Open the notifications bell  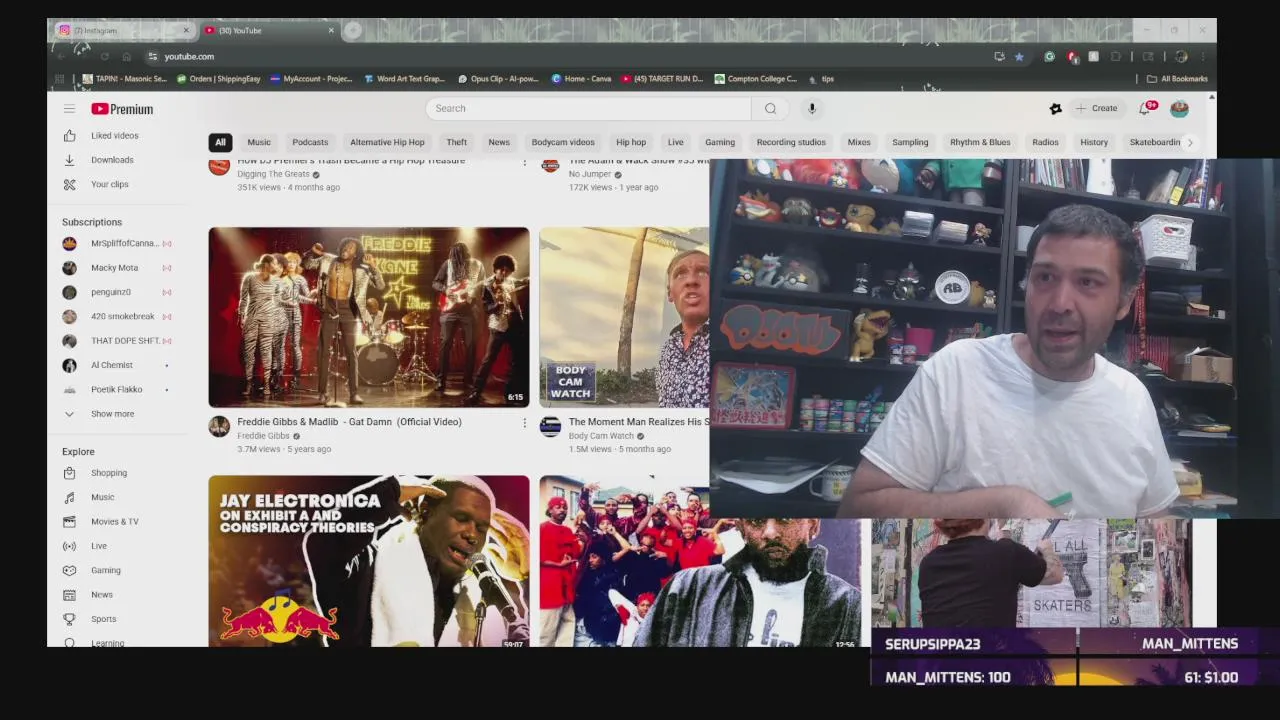(1146, 108)
